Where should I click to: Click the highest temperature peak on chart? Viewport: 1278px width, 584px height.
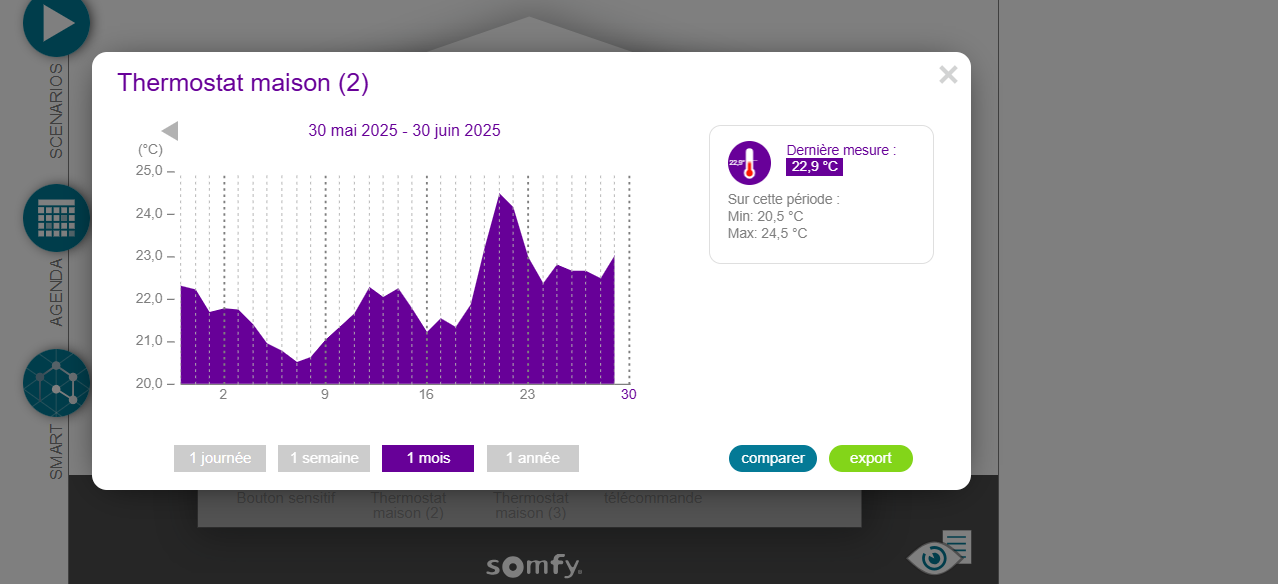[500, 195]
